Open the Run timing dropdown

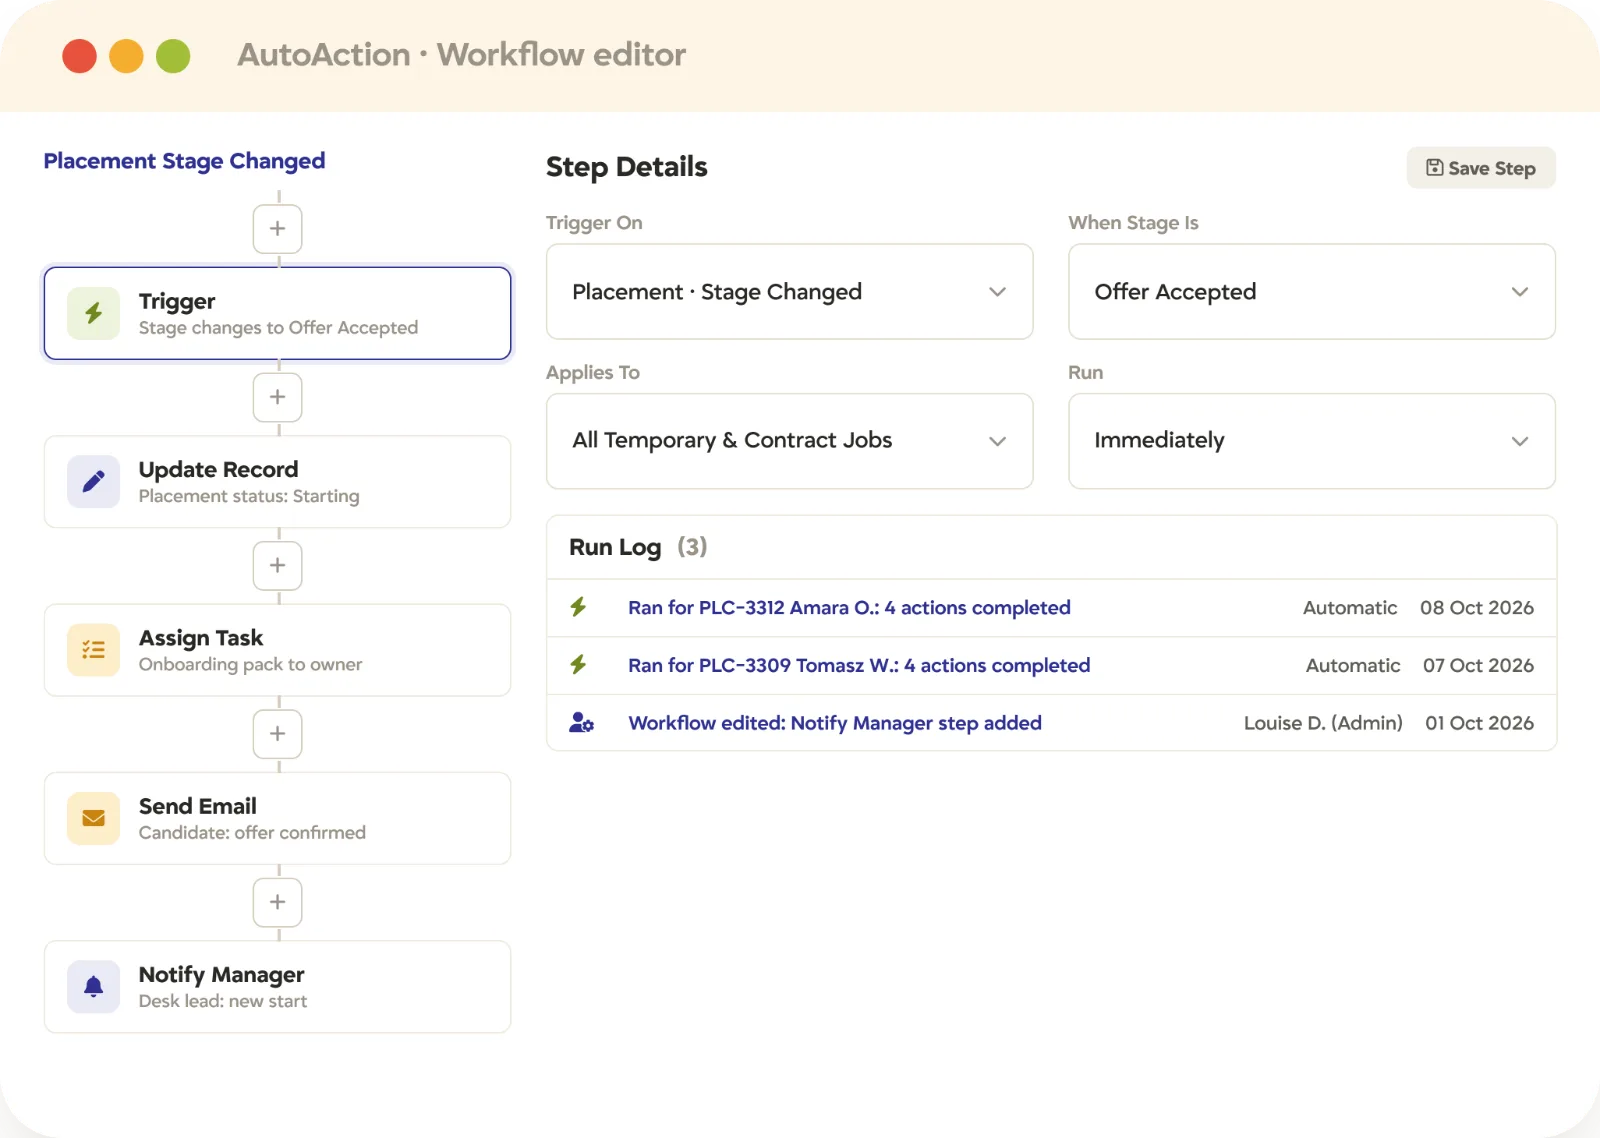[1312, 441]
